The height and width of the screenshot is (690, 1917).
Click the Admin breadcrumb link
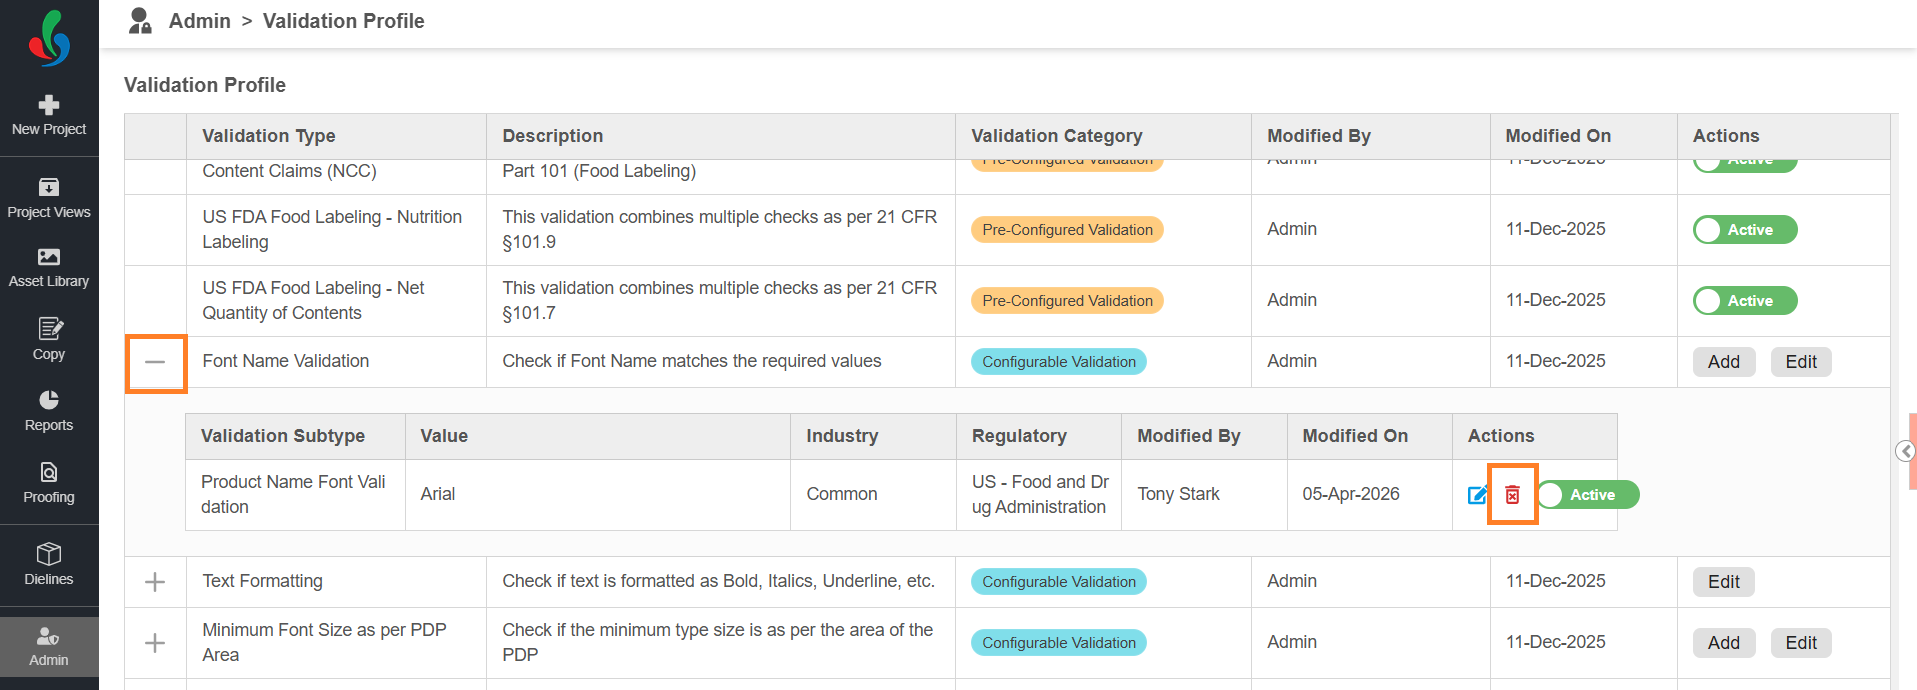click(199, 21)
